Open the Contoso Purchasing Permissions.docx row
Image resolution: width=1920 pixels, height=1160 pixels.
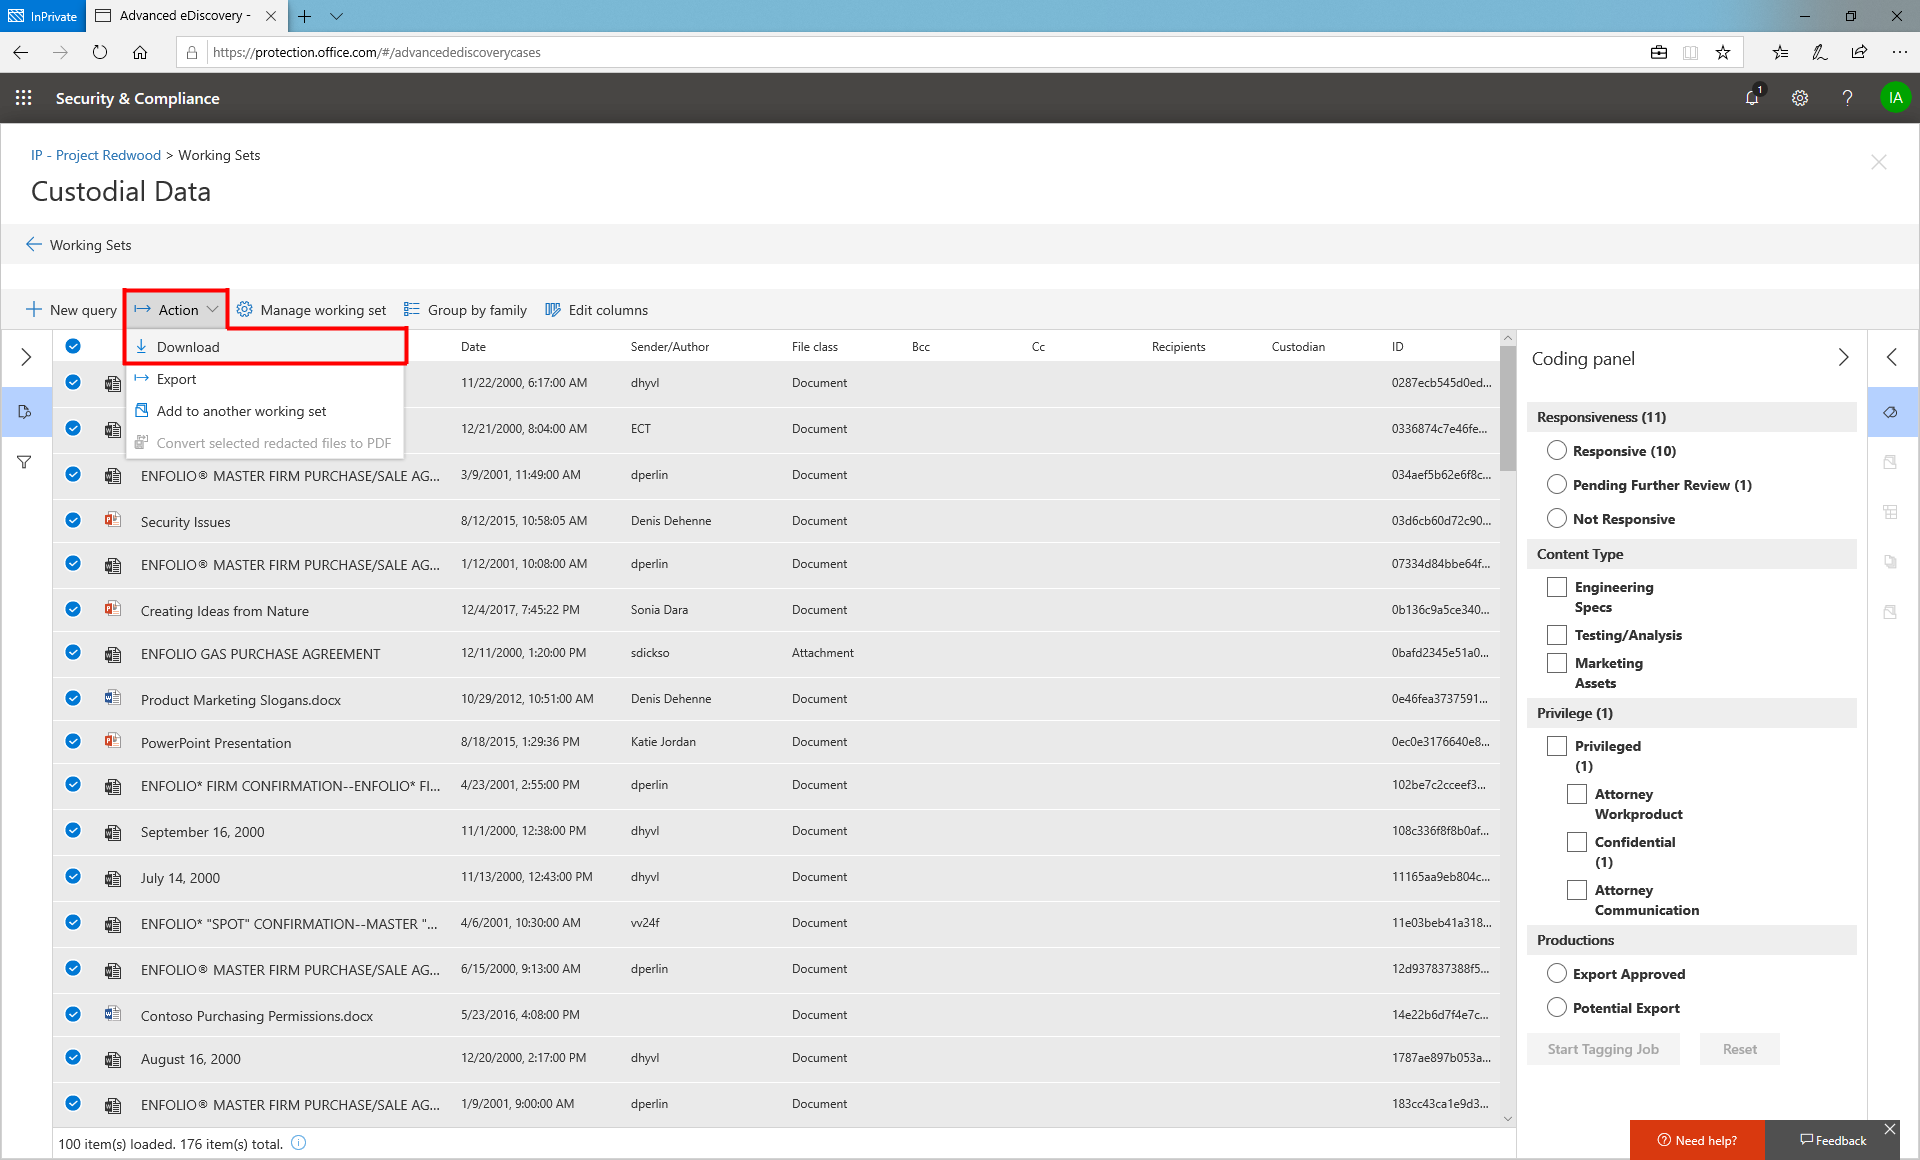coord(776,1015)
